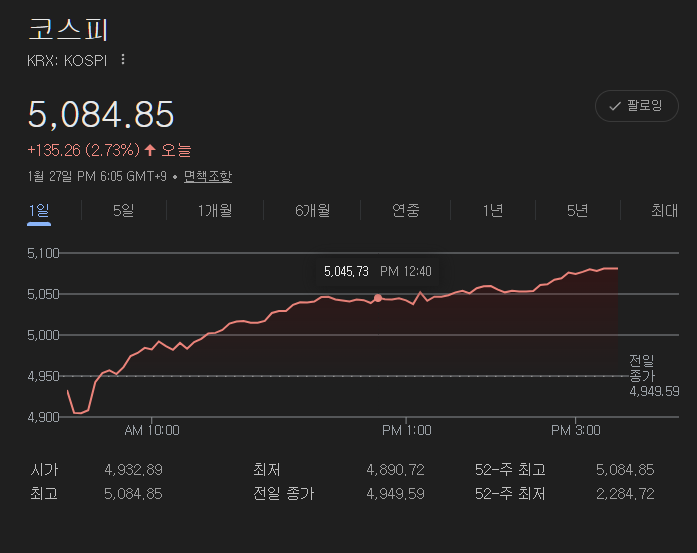The width and height of the screenshot is (697, 553).
Task: Select the 연중 year-to-date tab
Action: point(405,210)
